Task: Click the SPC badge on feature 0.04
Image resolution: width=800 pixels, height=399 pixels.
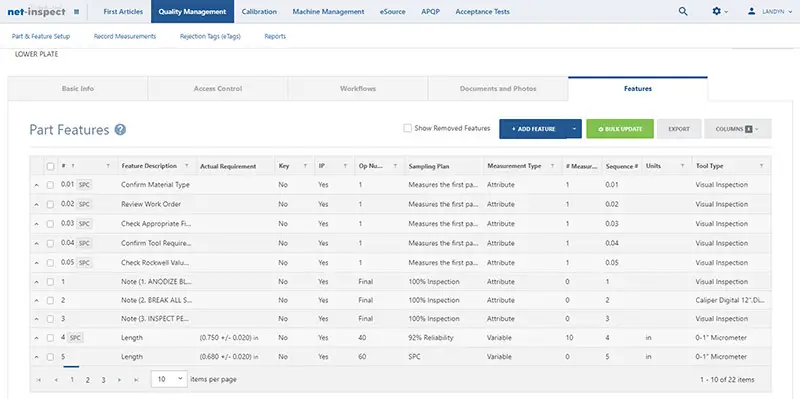Action: click(x=84, y=243)
